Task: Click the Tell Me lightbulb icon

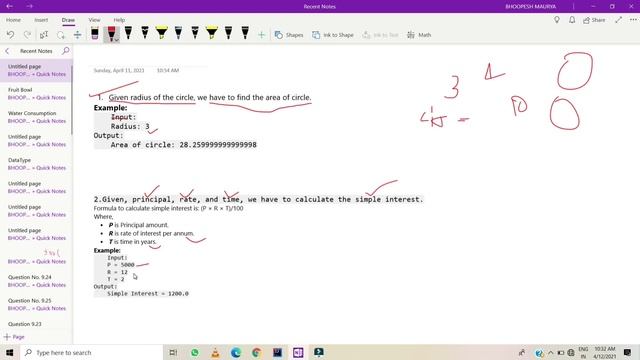Action: coord(557,20)
